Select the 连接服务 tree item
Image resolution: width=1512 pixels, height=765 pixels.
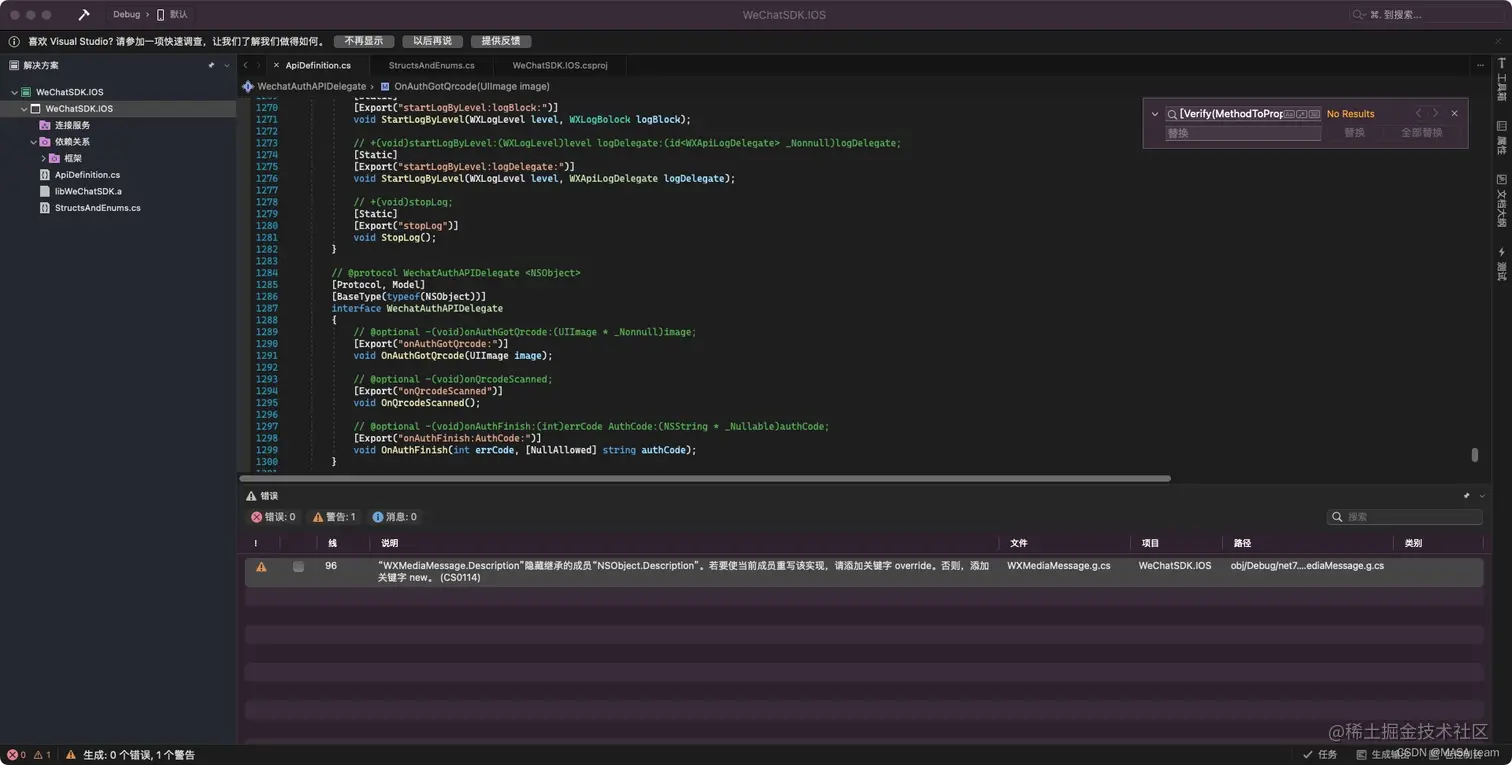click(72, 125)
